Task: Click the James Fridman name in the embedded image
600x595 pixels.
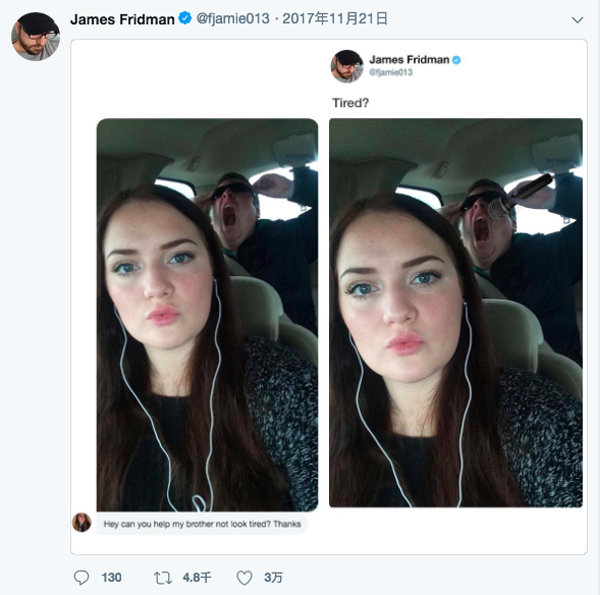Action: pos(409,60)
